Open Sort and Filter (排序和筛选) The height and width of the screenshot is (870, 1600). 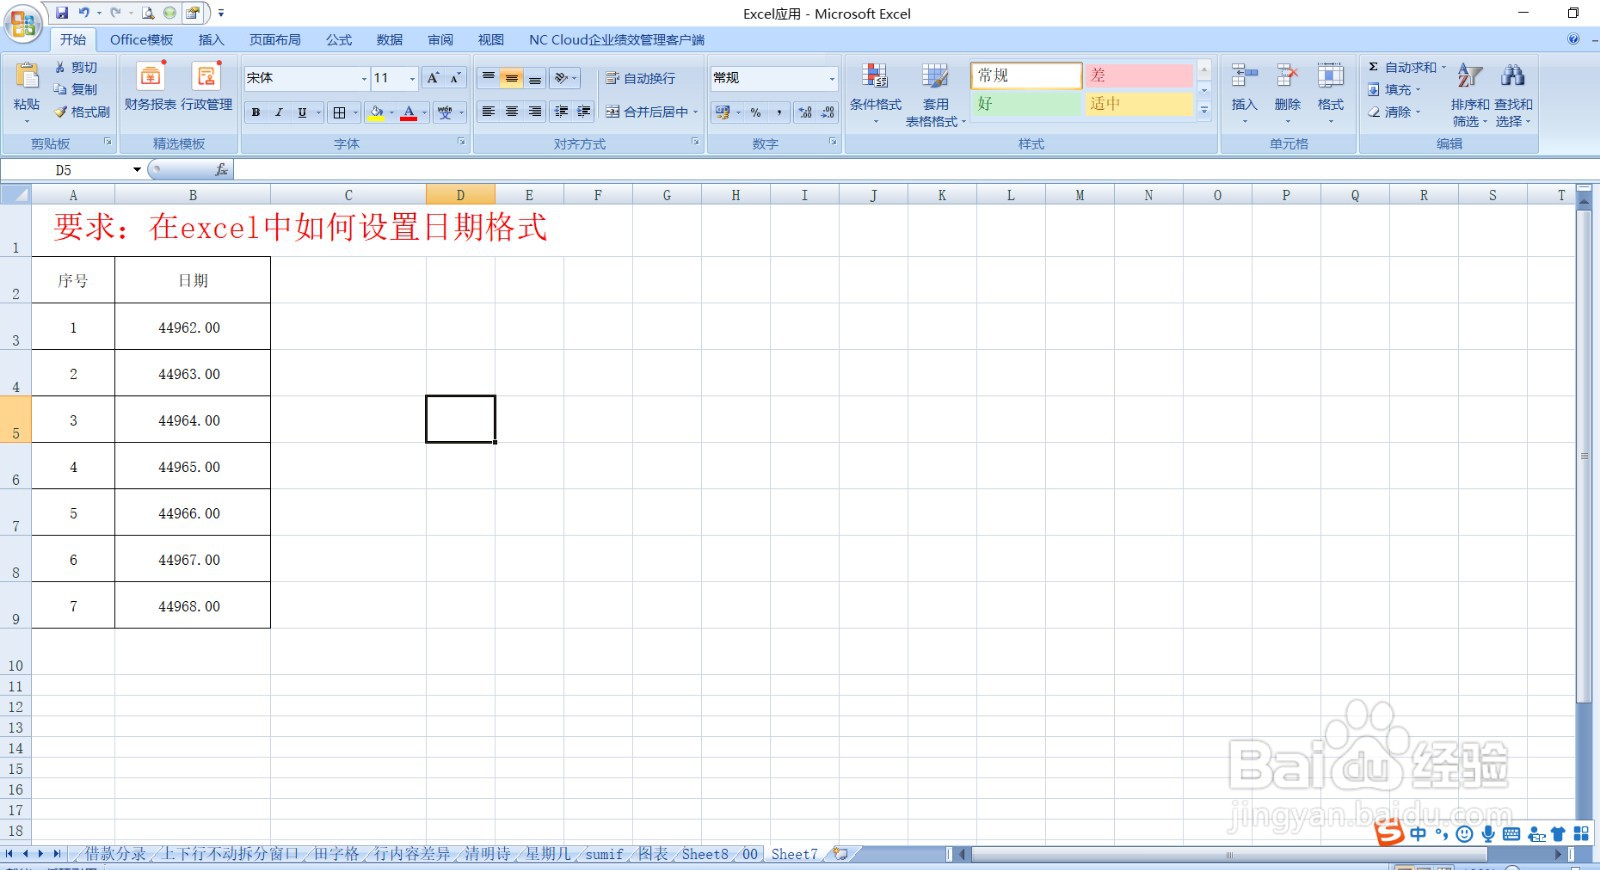(x=1469, y=94)
